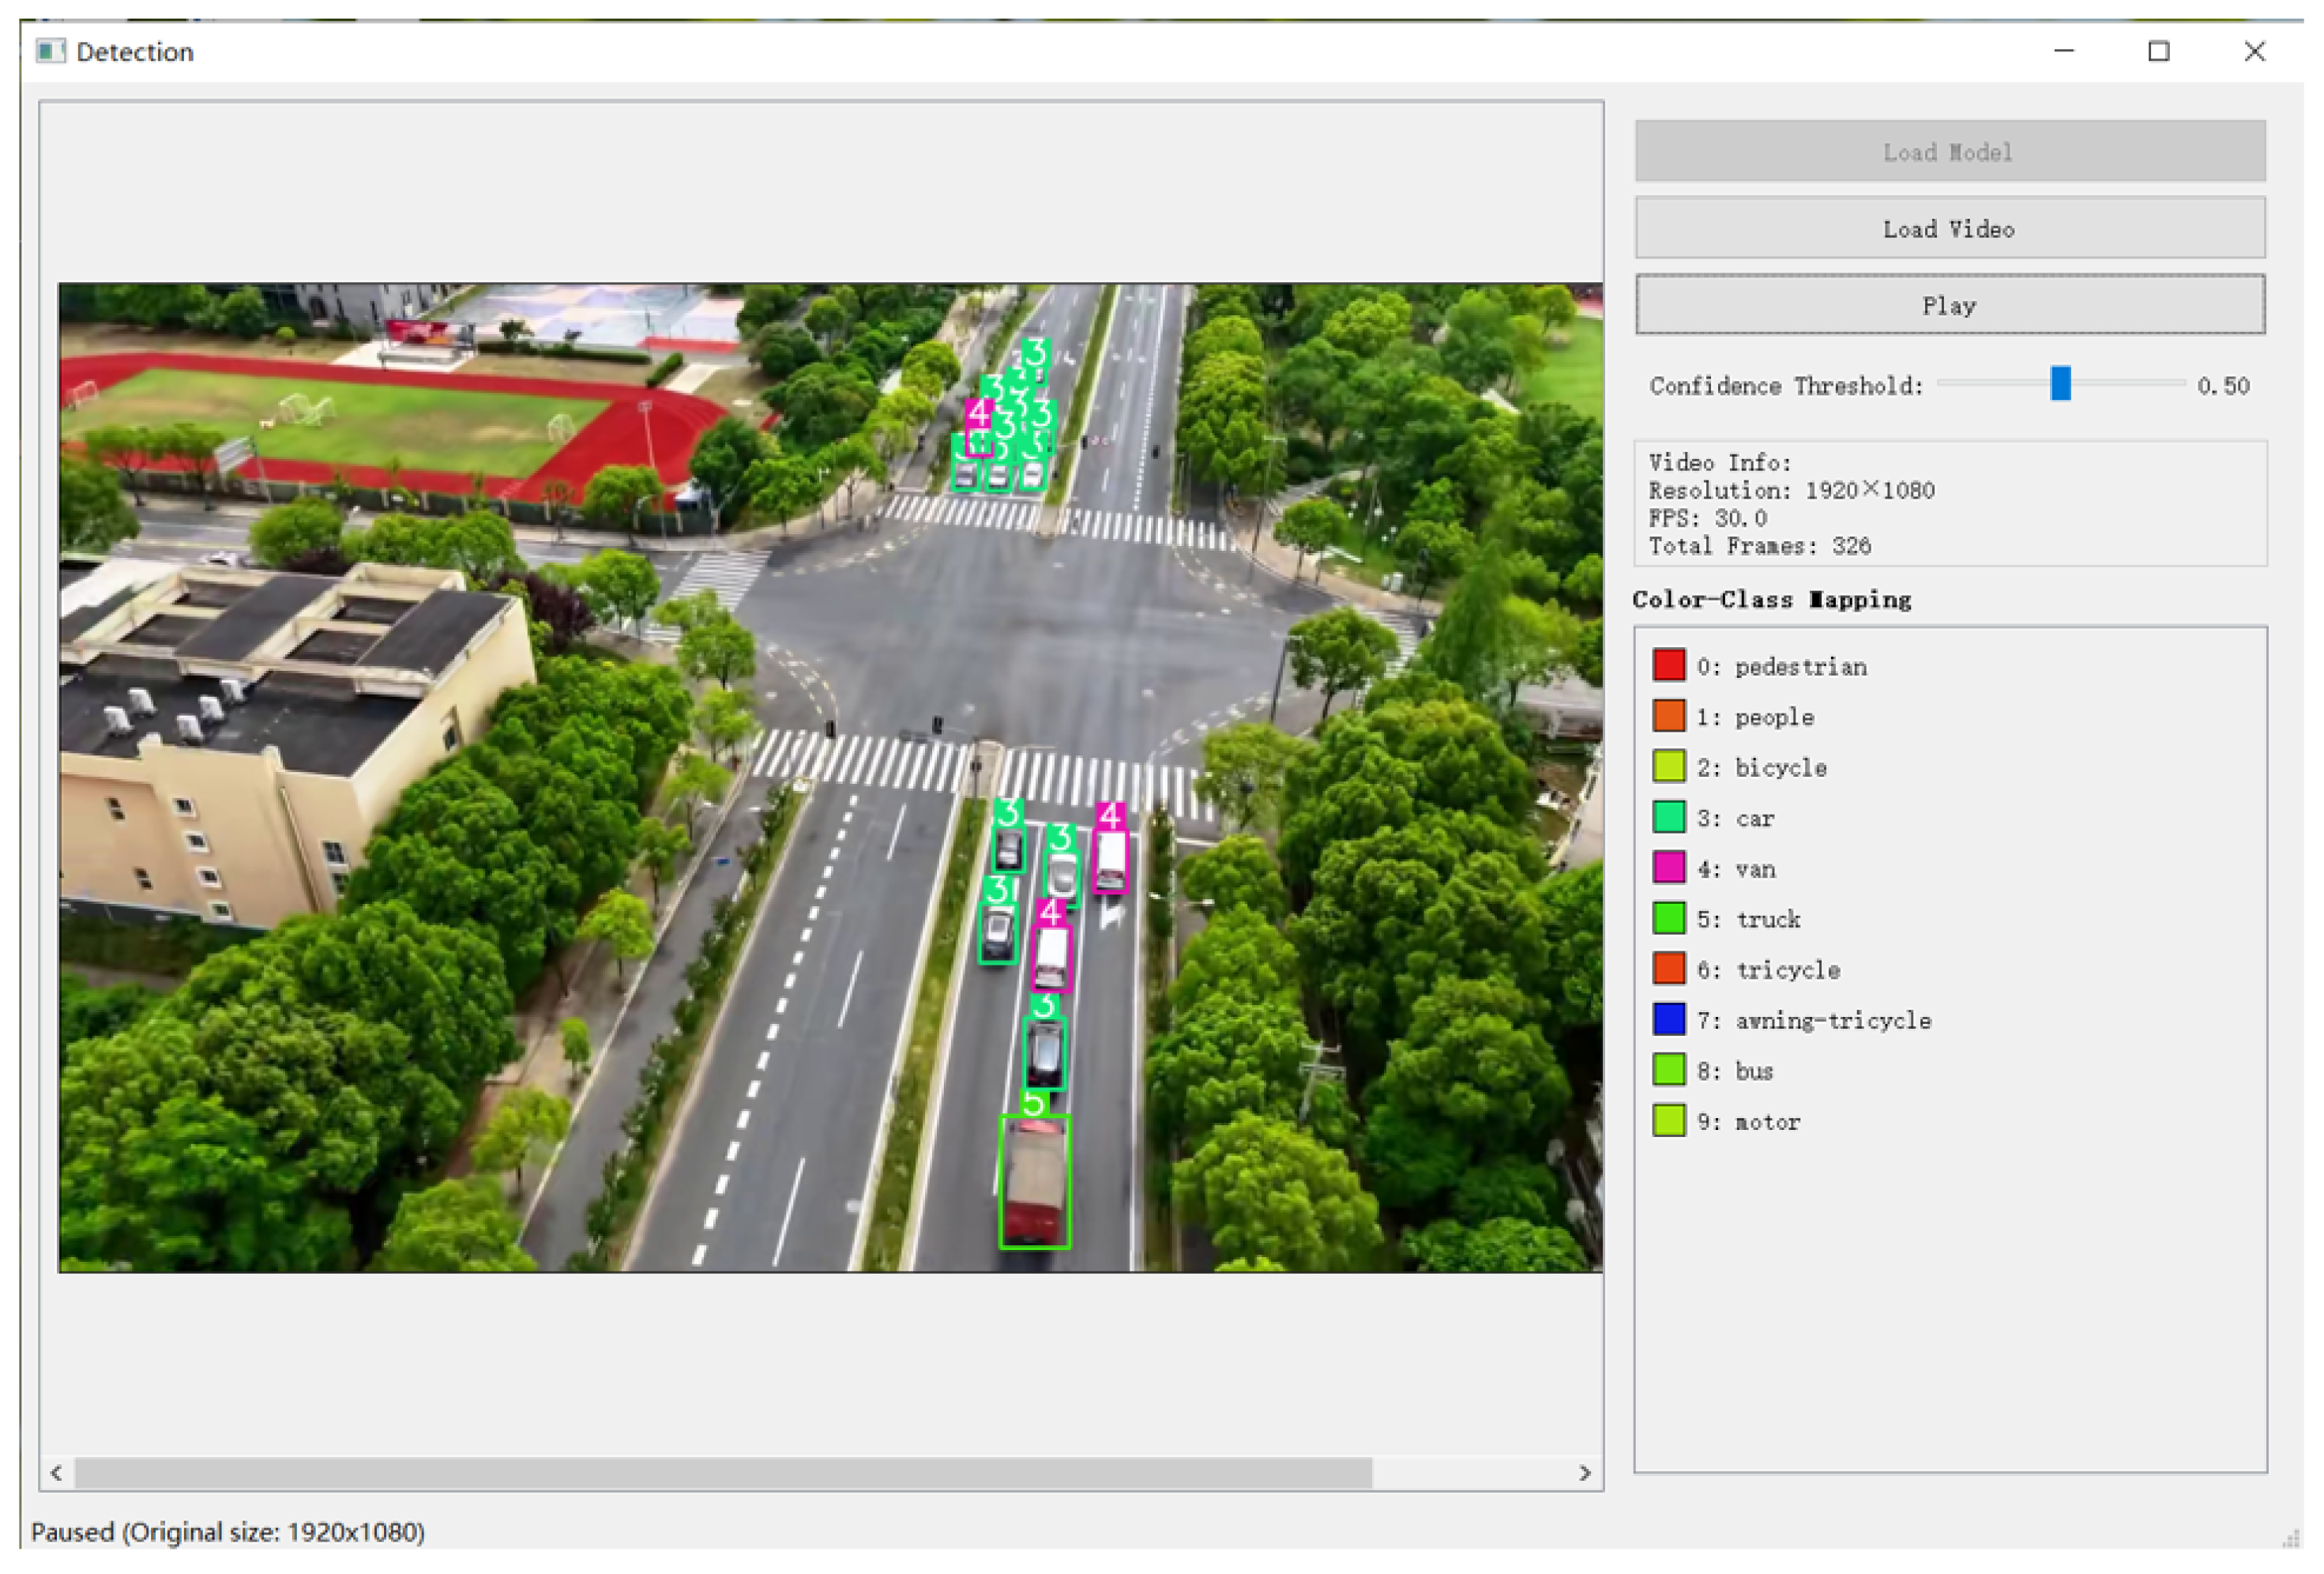Maximize the Detection window
Screen dimensions: 2324x1574
(2158, 51)
